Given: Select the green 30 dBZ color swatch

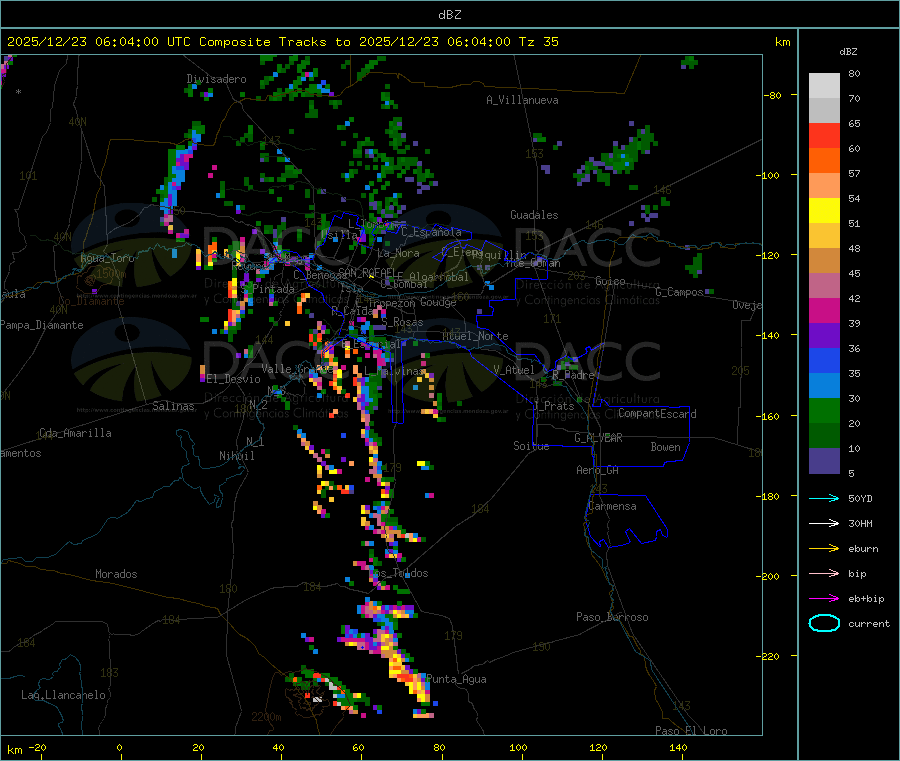Looking at the screenshot, I should [x=824, y=411].
